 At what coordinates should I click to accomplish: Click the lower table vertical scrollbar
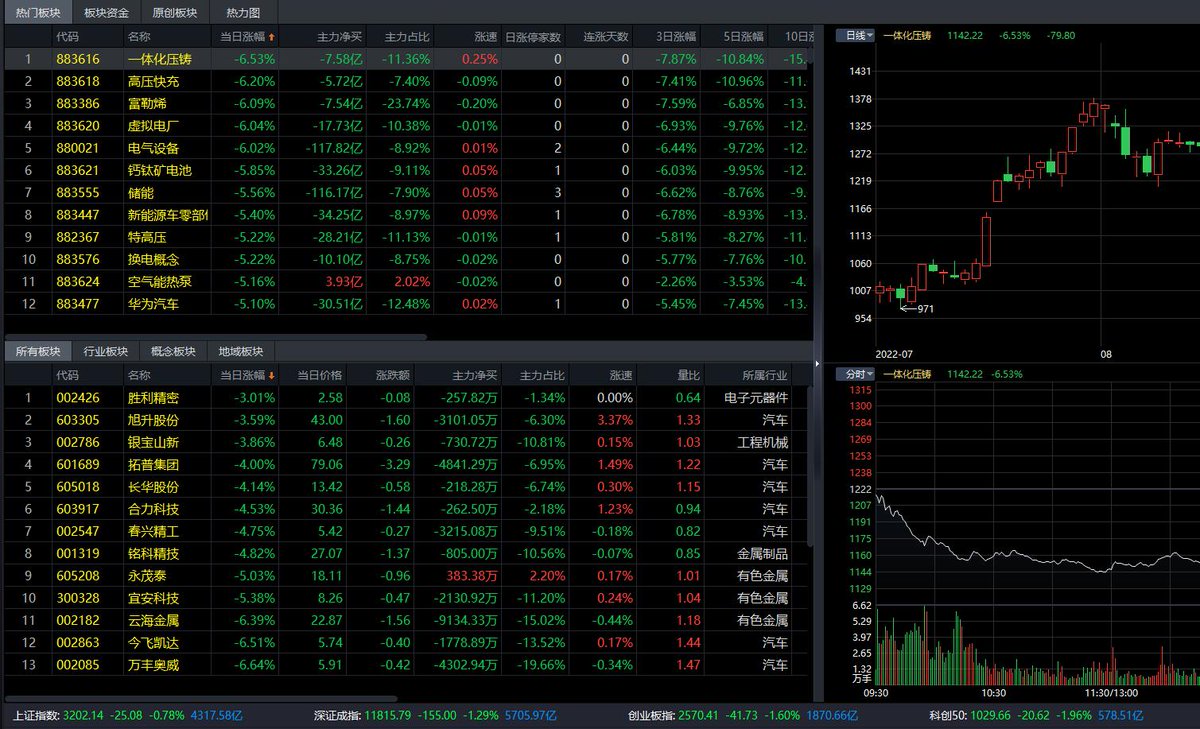coord(810,465)
